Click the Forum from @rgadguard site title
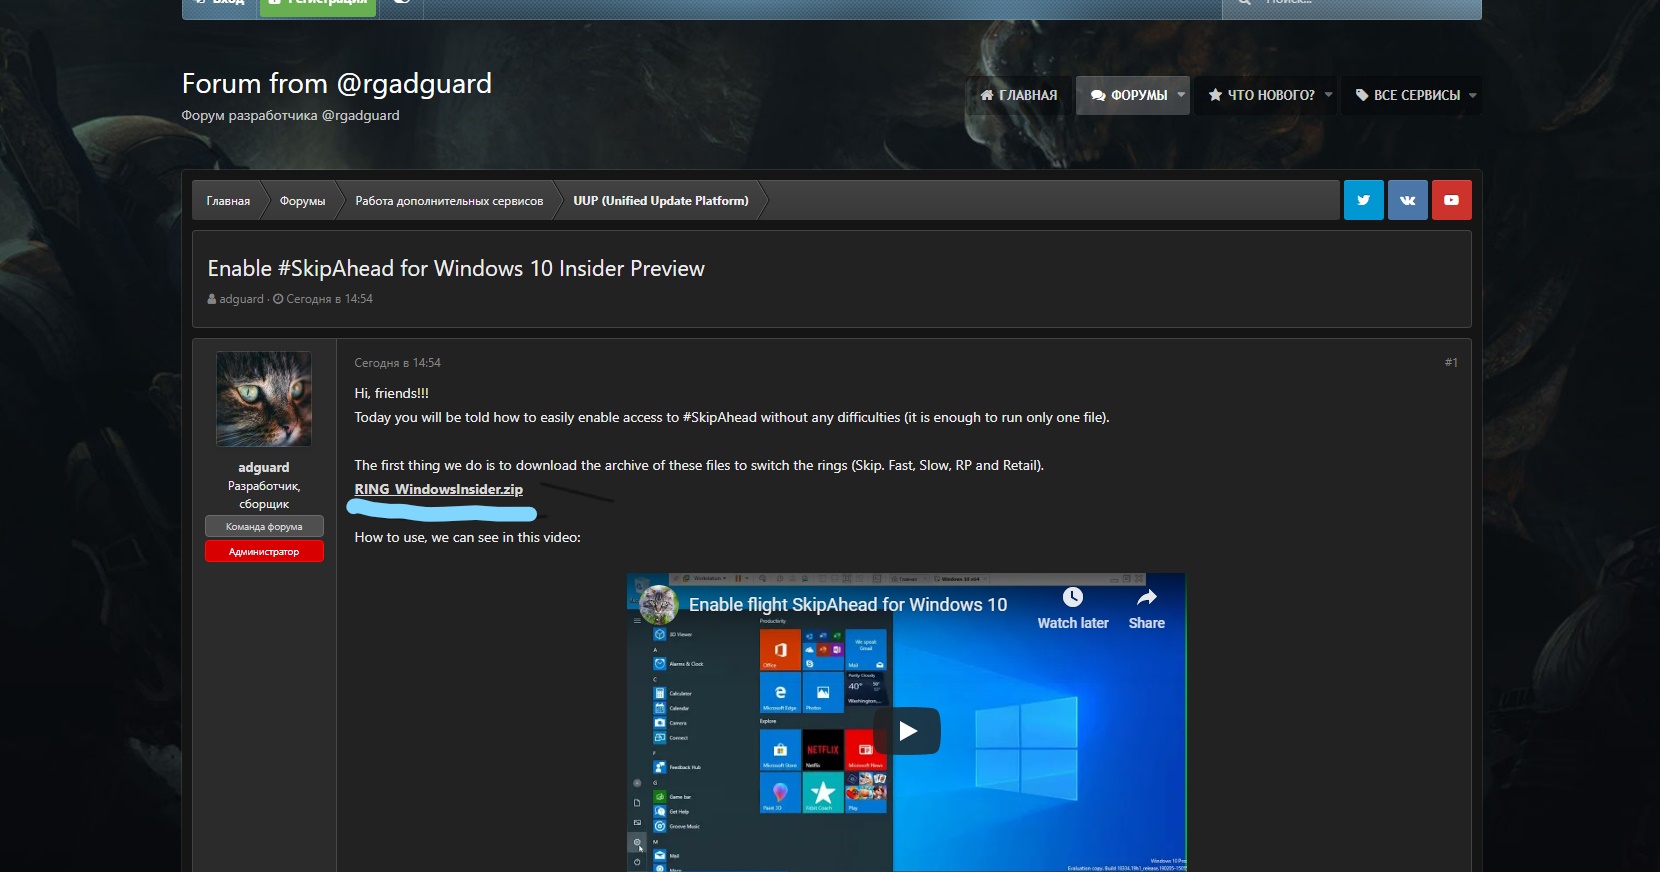The height and width of the screenshot is (872, 1660). (336, 83)
